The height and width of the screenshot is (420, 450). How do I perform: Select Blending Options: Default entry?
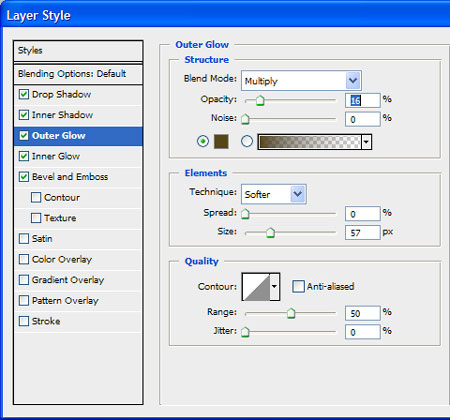point(78,74)
